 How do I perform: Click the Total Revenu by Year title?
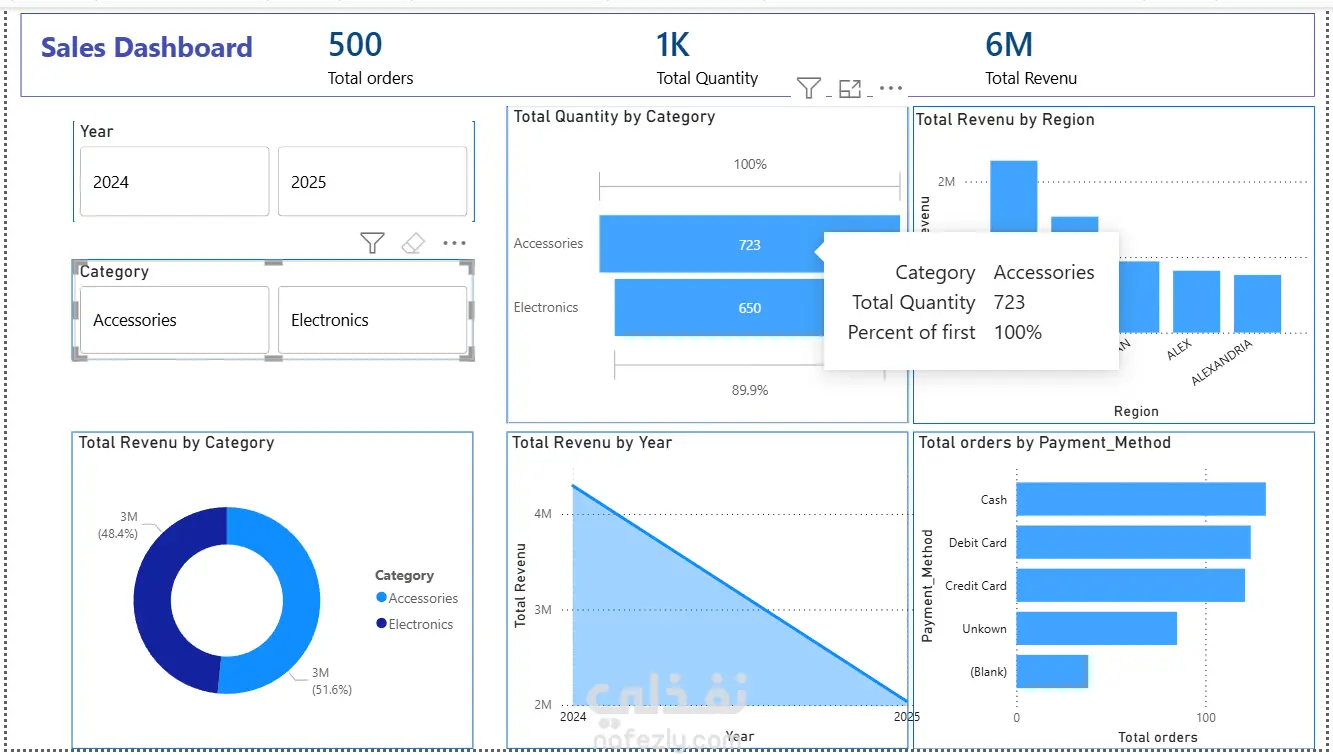(592, 443)
